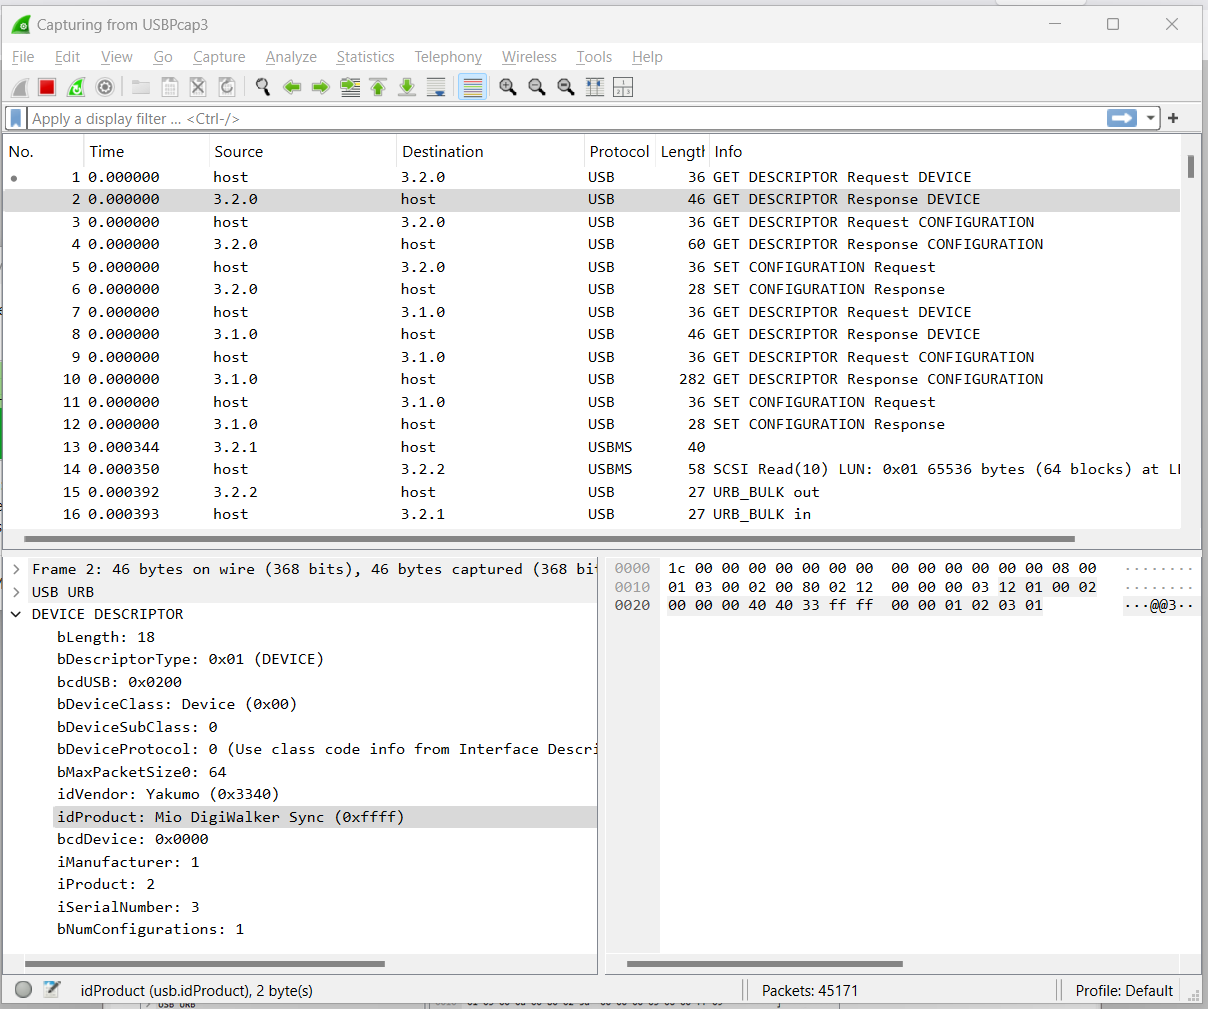The height and width of the screenshot is (1009, 1208).
Task: Open the View menu
Action: click(116, 57)
